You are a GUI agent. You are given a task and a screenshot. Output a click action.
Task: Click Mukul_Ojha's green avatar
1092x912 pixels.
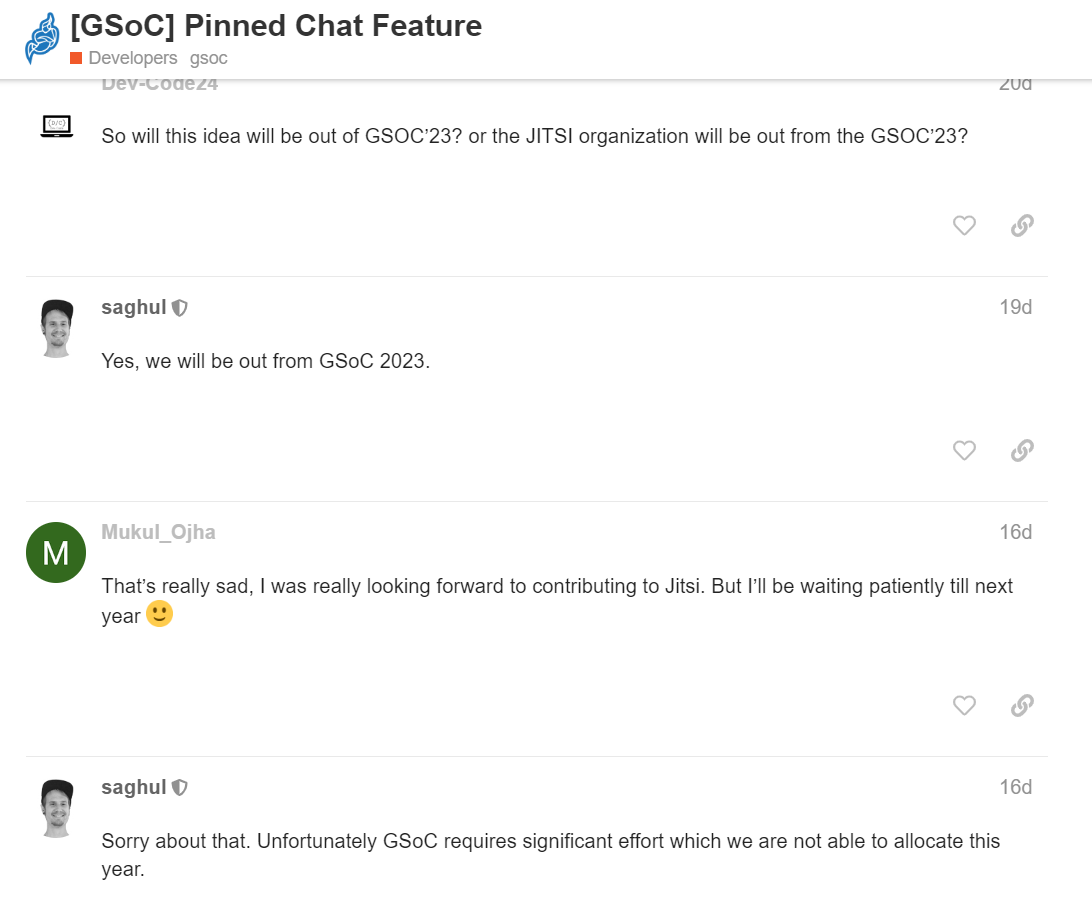56,552
